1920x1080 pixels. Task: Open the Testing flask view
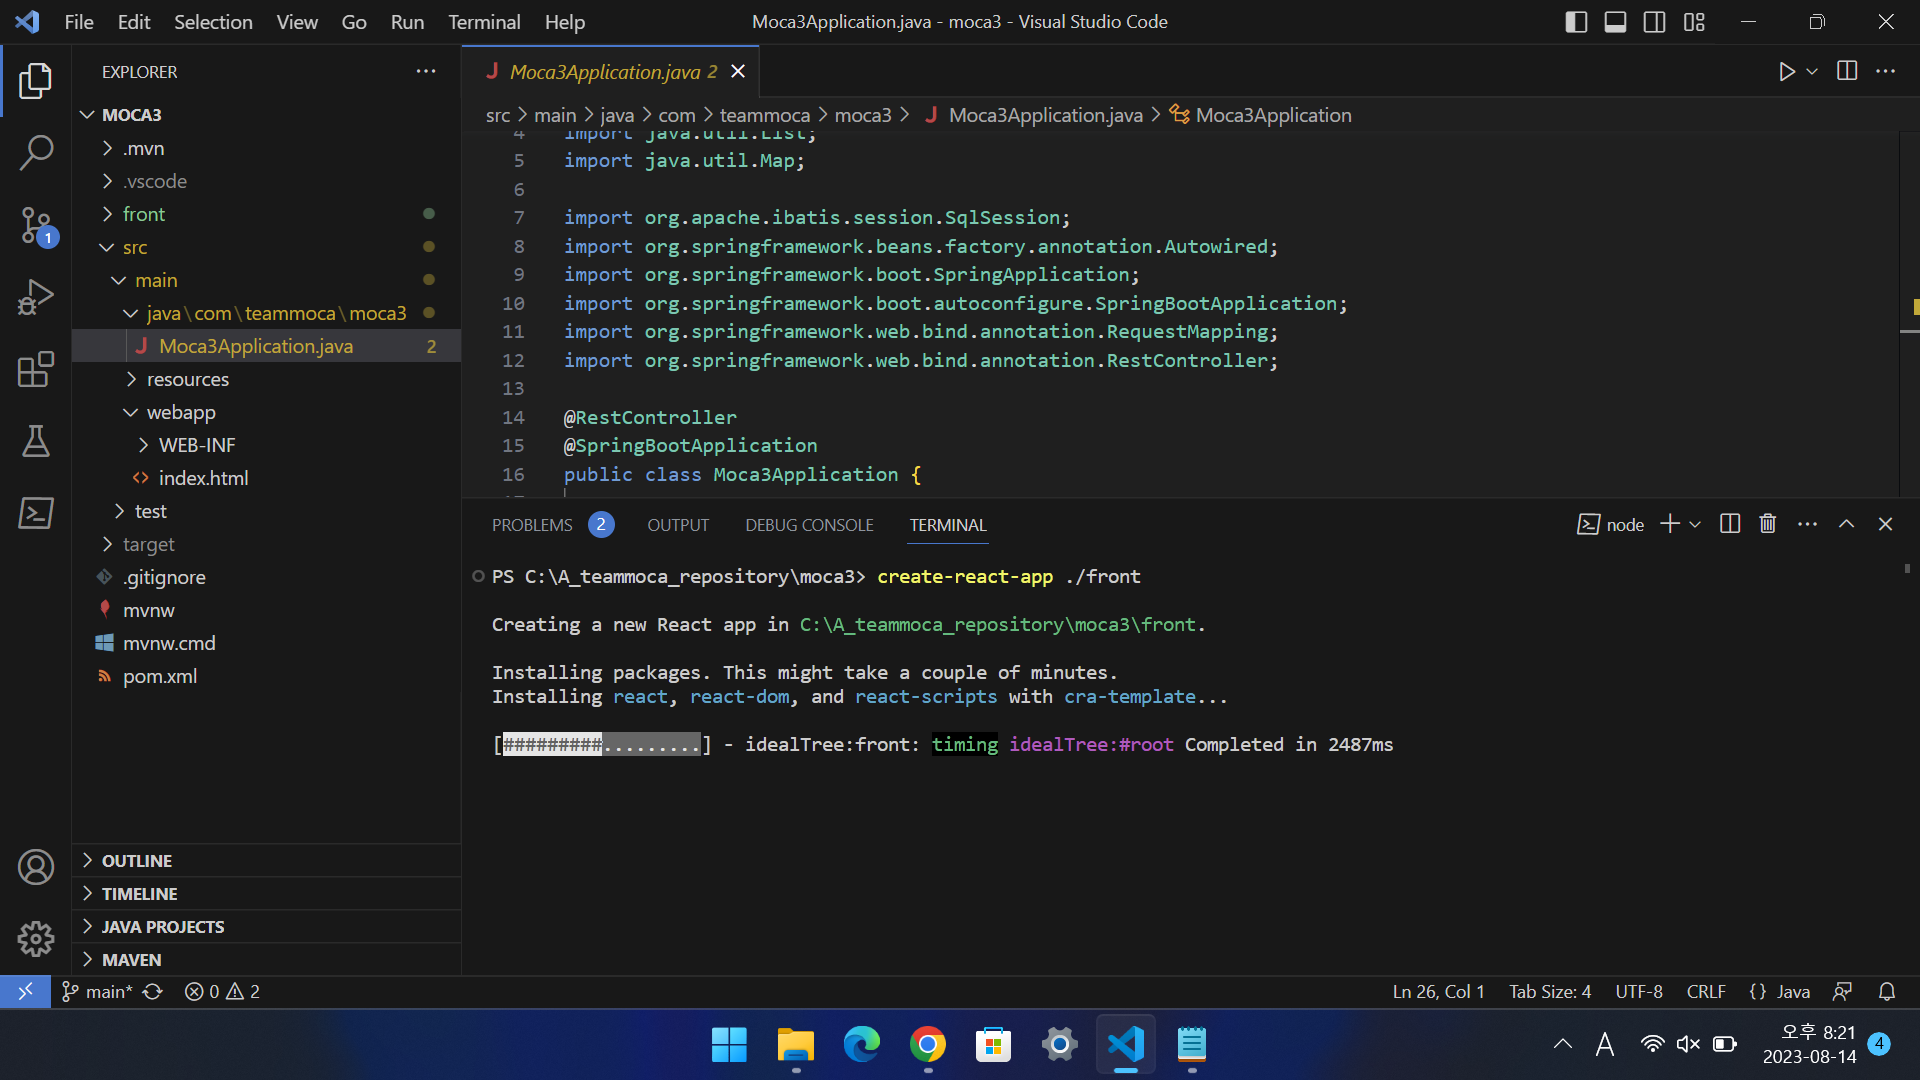coord(36,441)
